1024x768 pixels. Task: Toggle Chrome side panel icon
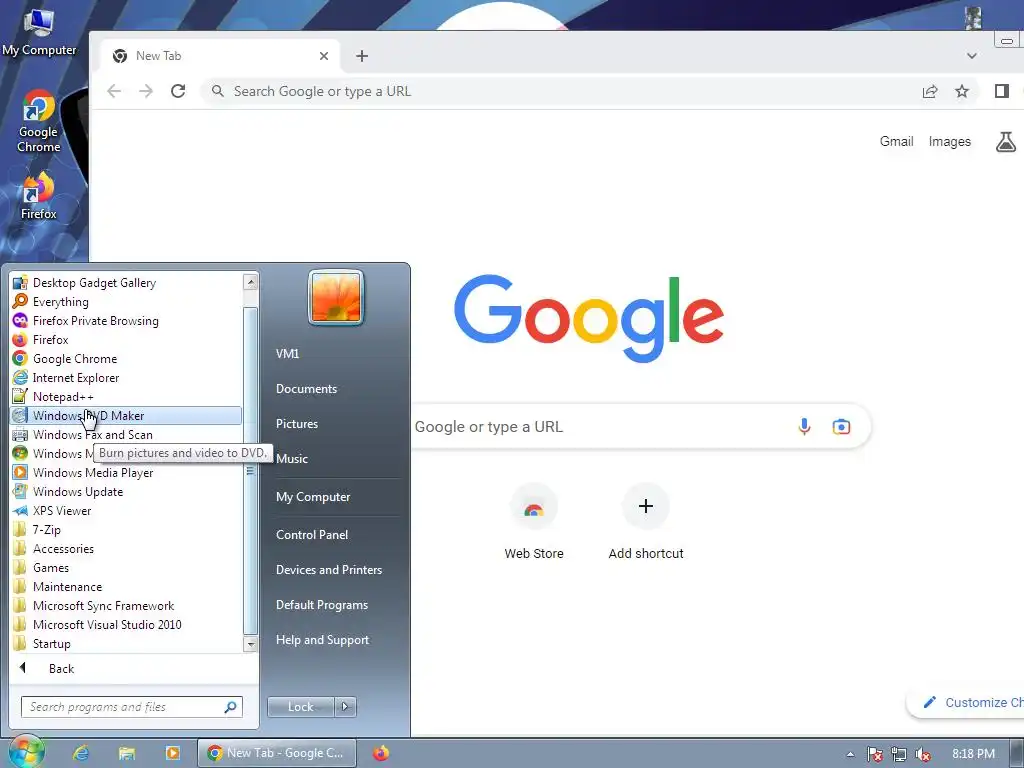(1002, 91)
